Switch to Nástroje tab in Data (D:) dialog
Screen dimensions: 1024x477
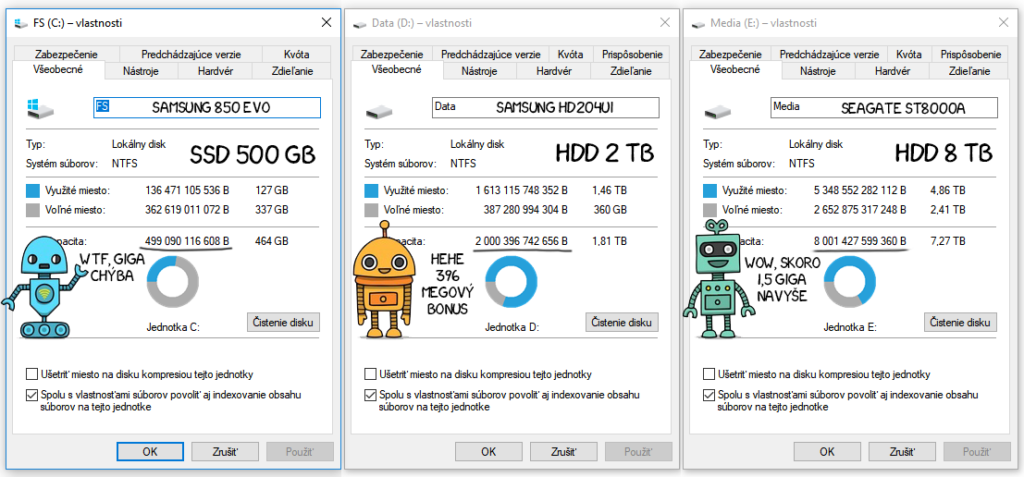click(x=486, y=71)
